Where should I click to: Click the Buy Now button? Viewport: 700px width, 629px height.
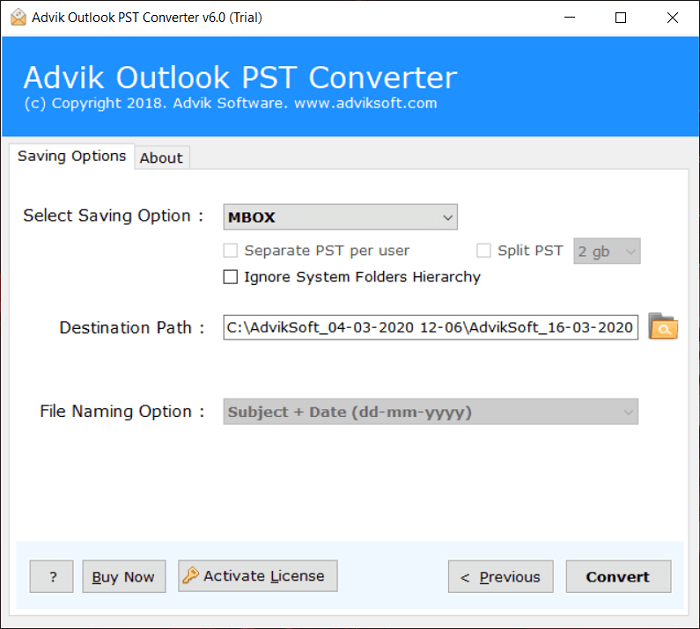[124, 577]
